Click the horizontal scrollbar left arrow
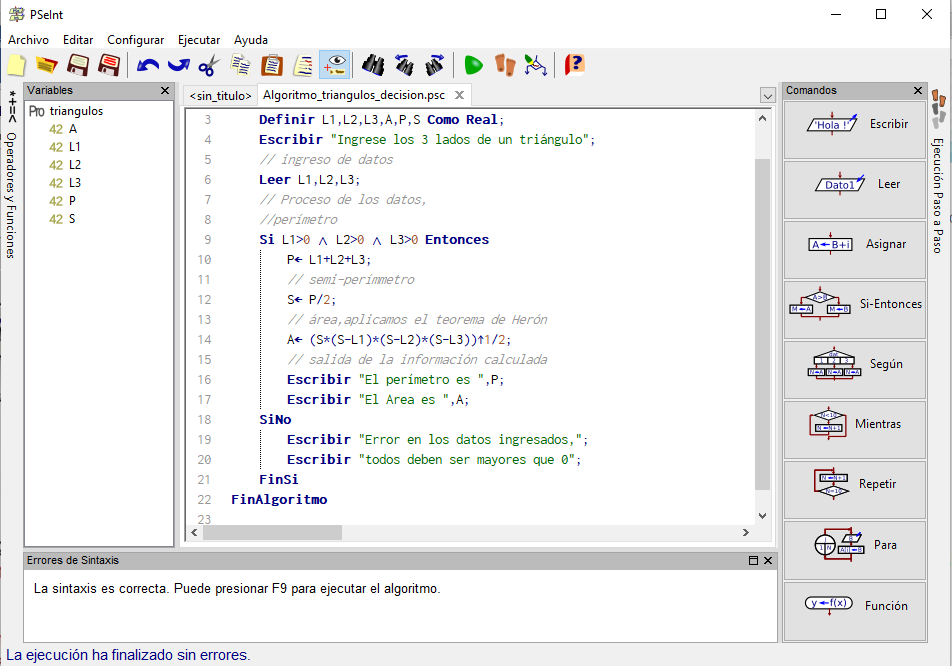 coord(194,532)
